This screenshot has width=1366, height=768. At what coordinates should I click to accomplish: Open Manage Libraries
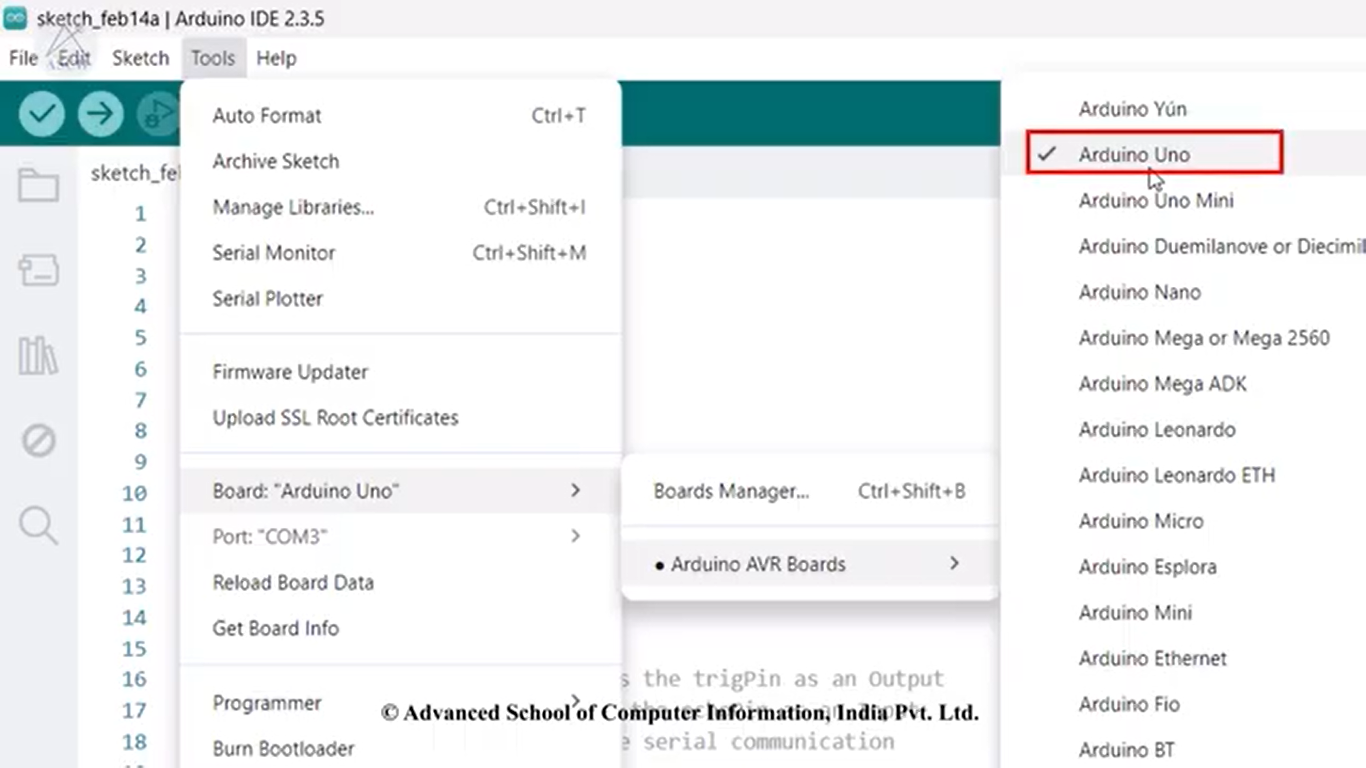point(400,208)
